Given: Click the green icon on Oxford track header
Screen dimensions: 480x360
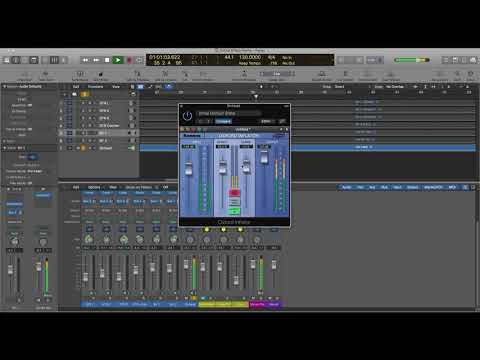Looking at the screenshot, I should pos(131,148).
